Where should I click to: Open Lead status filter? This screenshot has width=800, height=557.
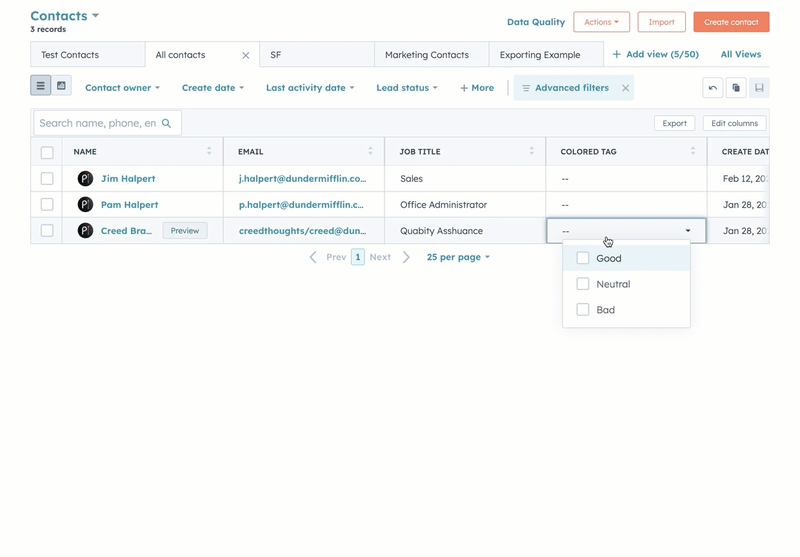407,88
